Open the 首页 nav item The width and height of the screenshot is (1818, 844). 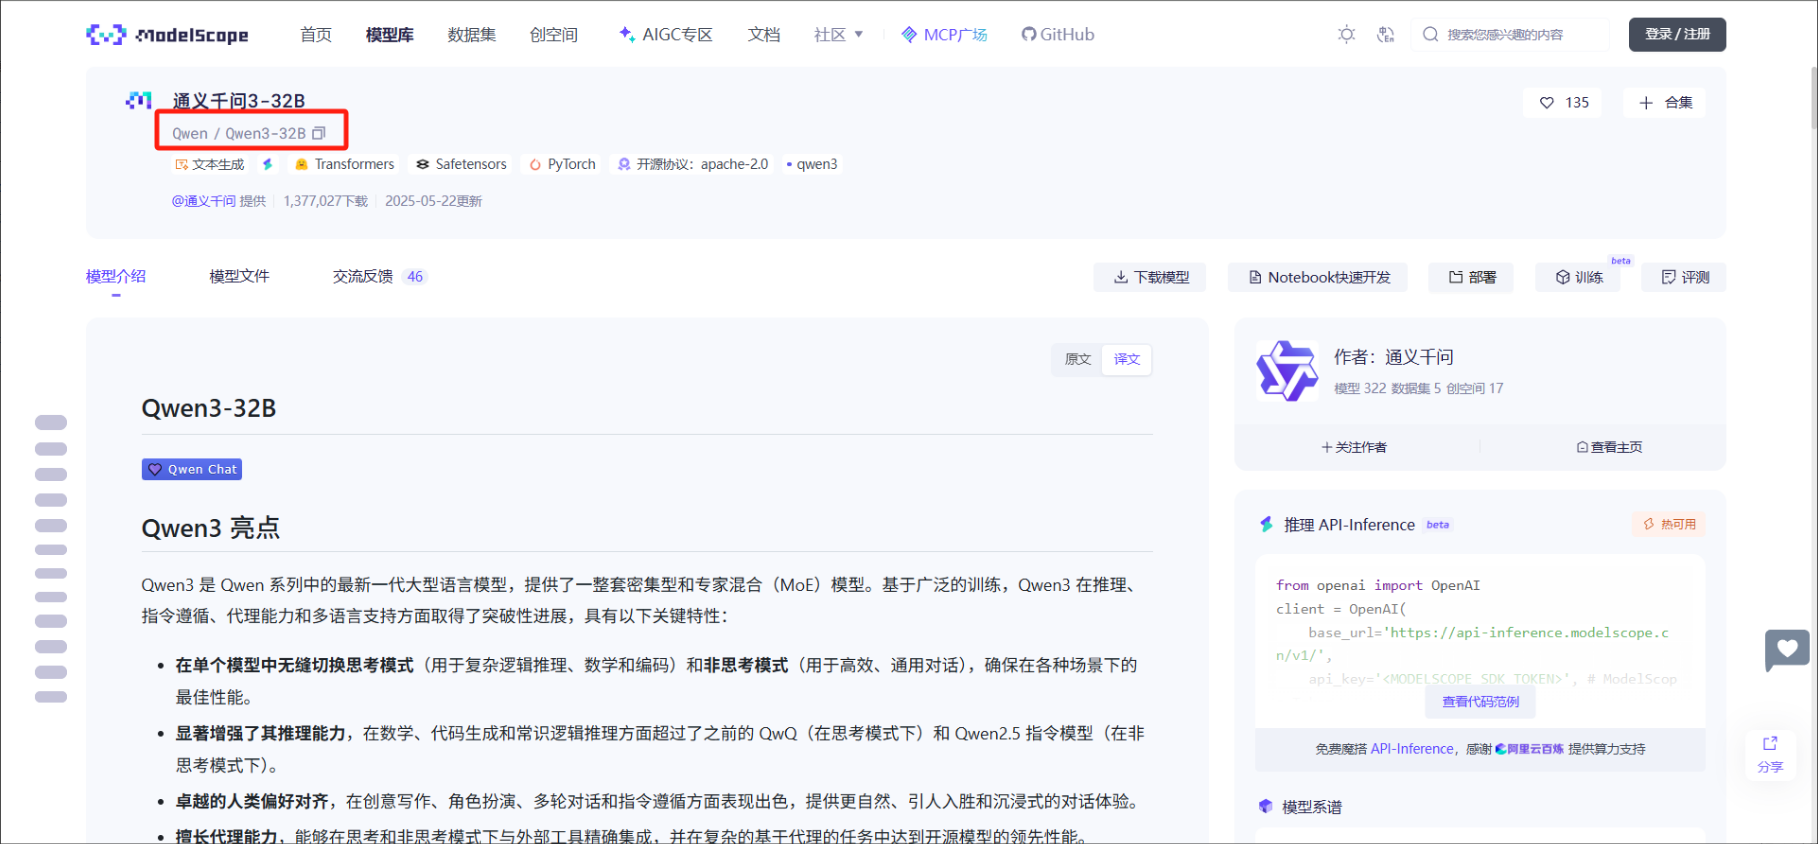point(316,34)
